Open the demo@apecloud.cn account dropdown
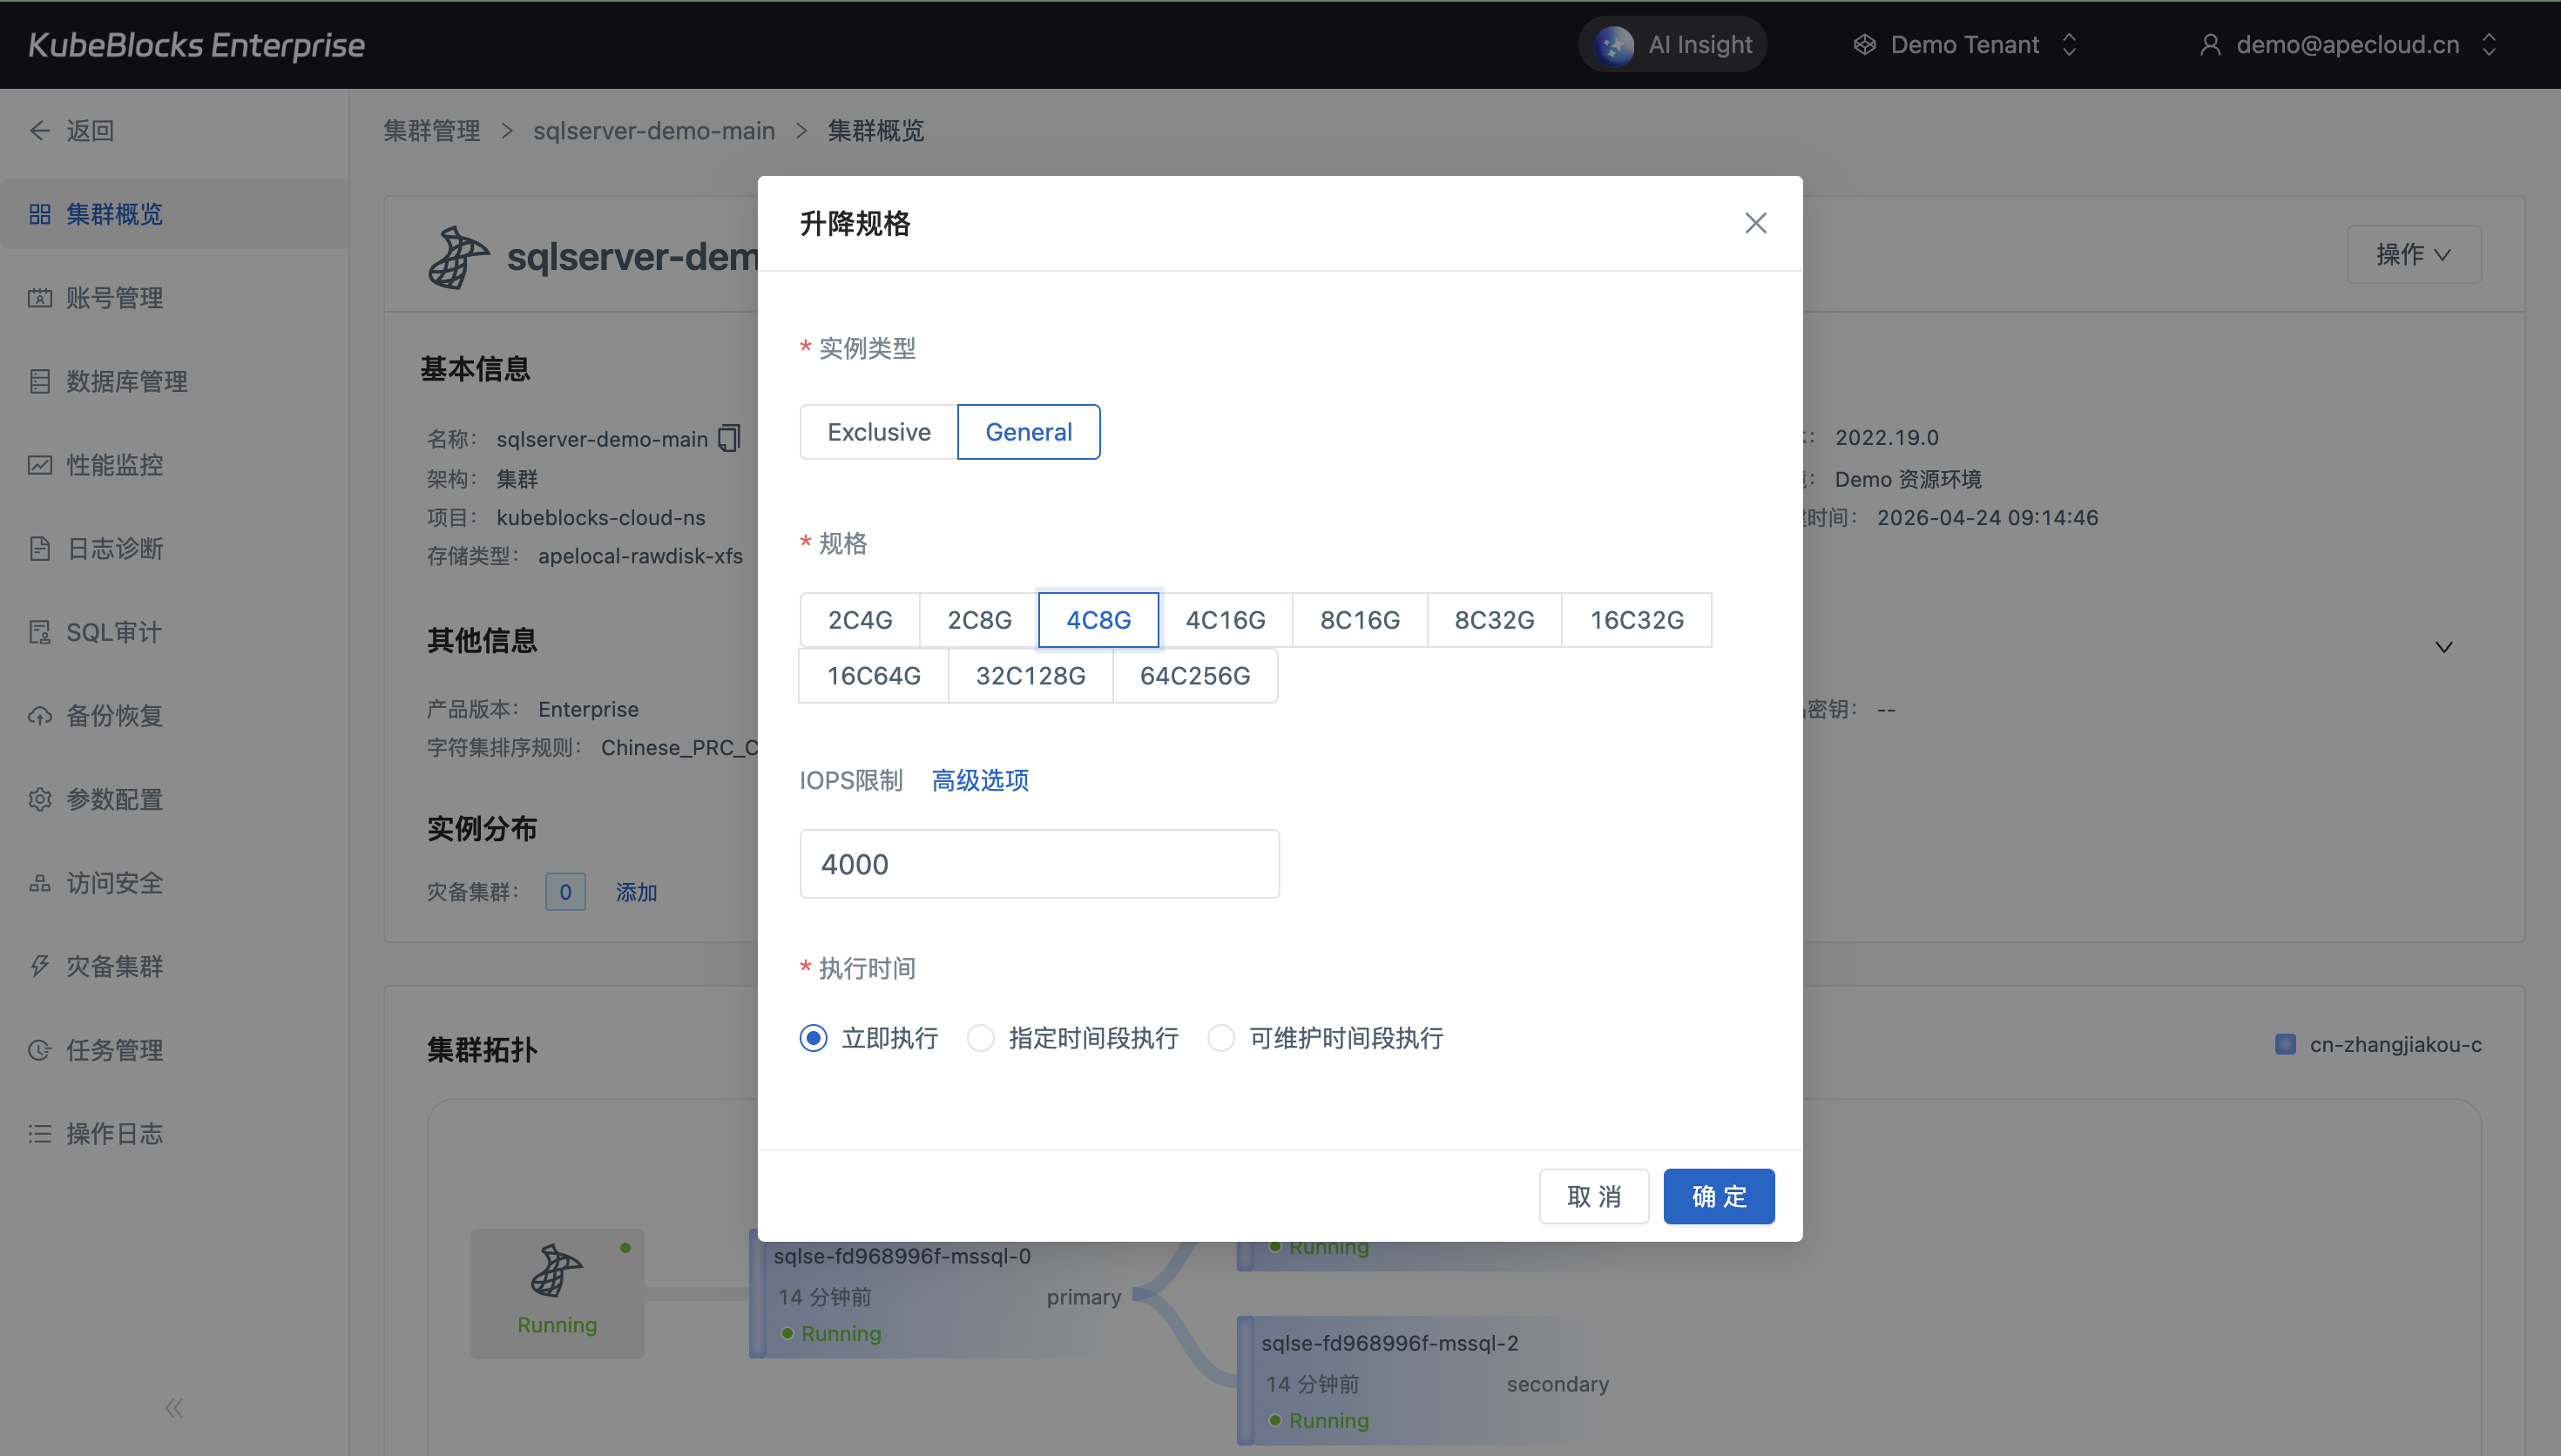The image size is (2561, 1456). coord(2347,45)
